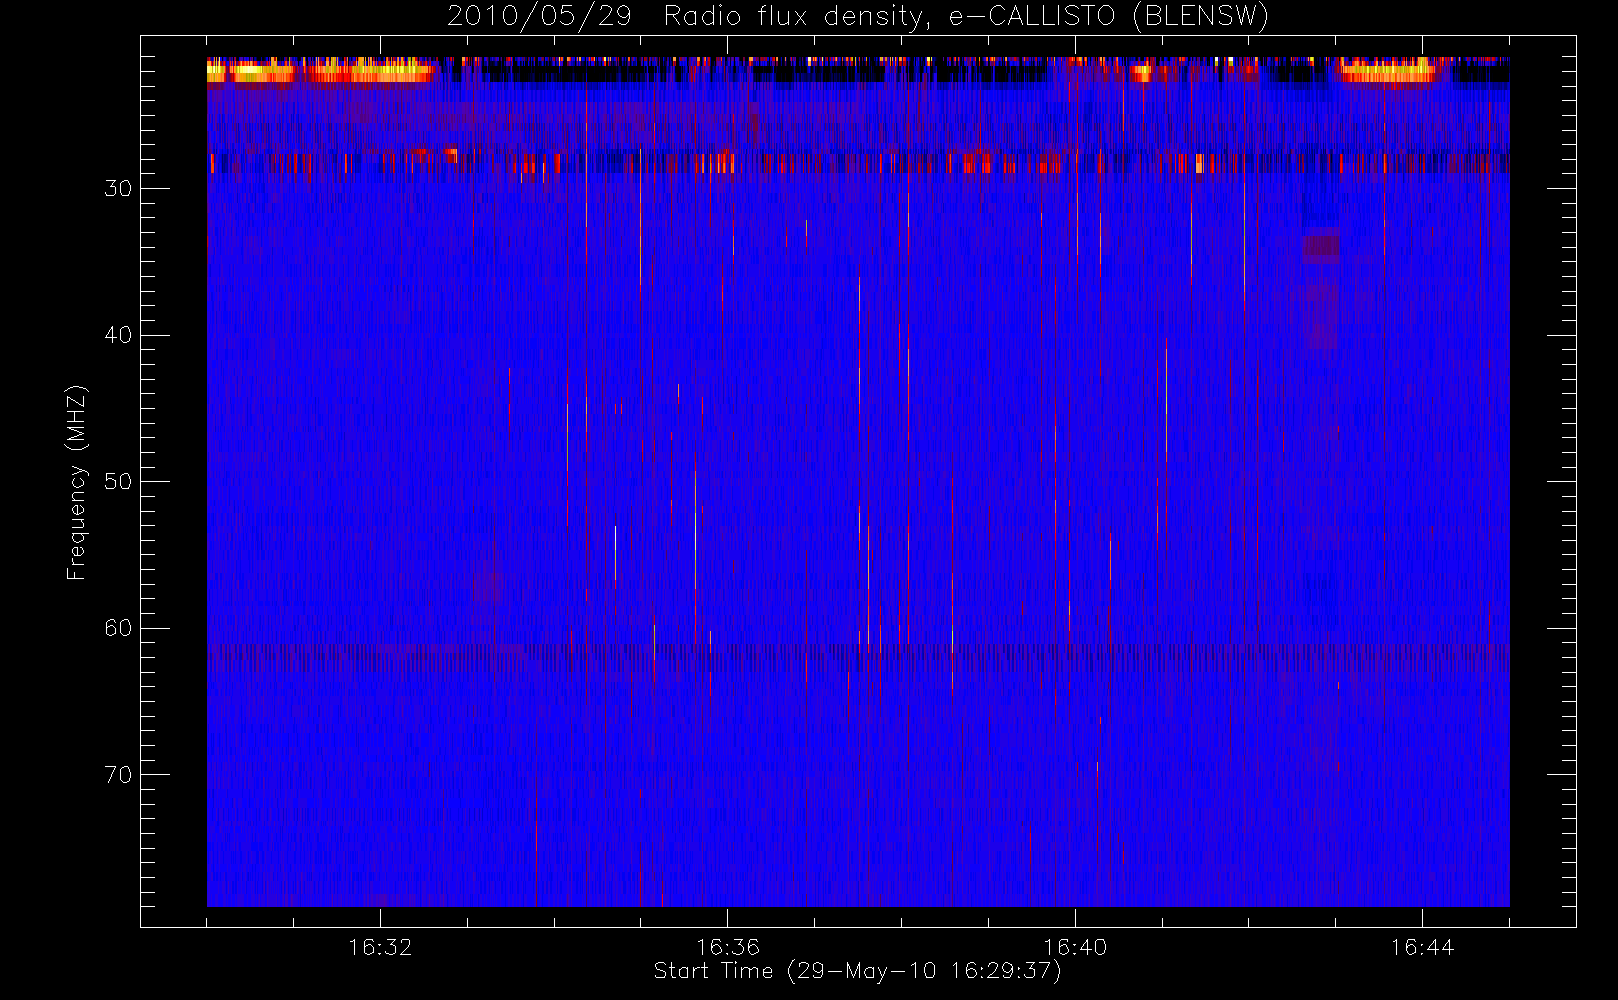Click the 16:36 time tick label
Screen dimensions: 1618x1000
click(x=728, y=947)
